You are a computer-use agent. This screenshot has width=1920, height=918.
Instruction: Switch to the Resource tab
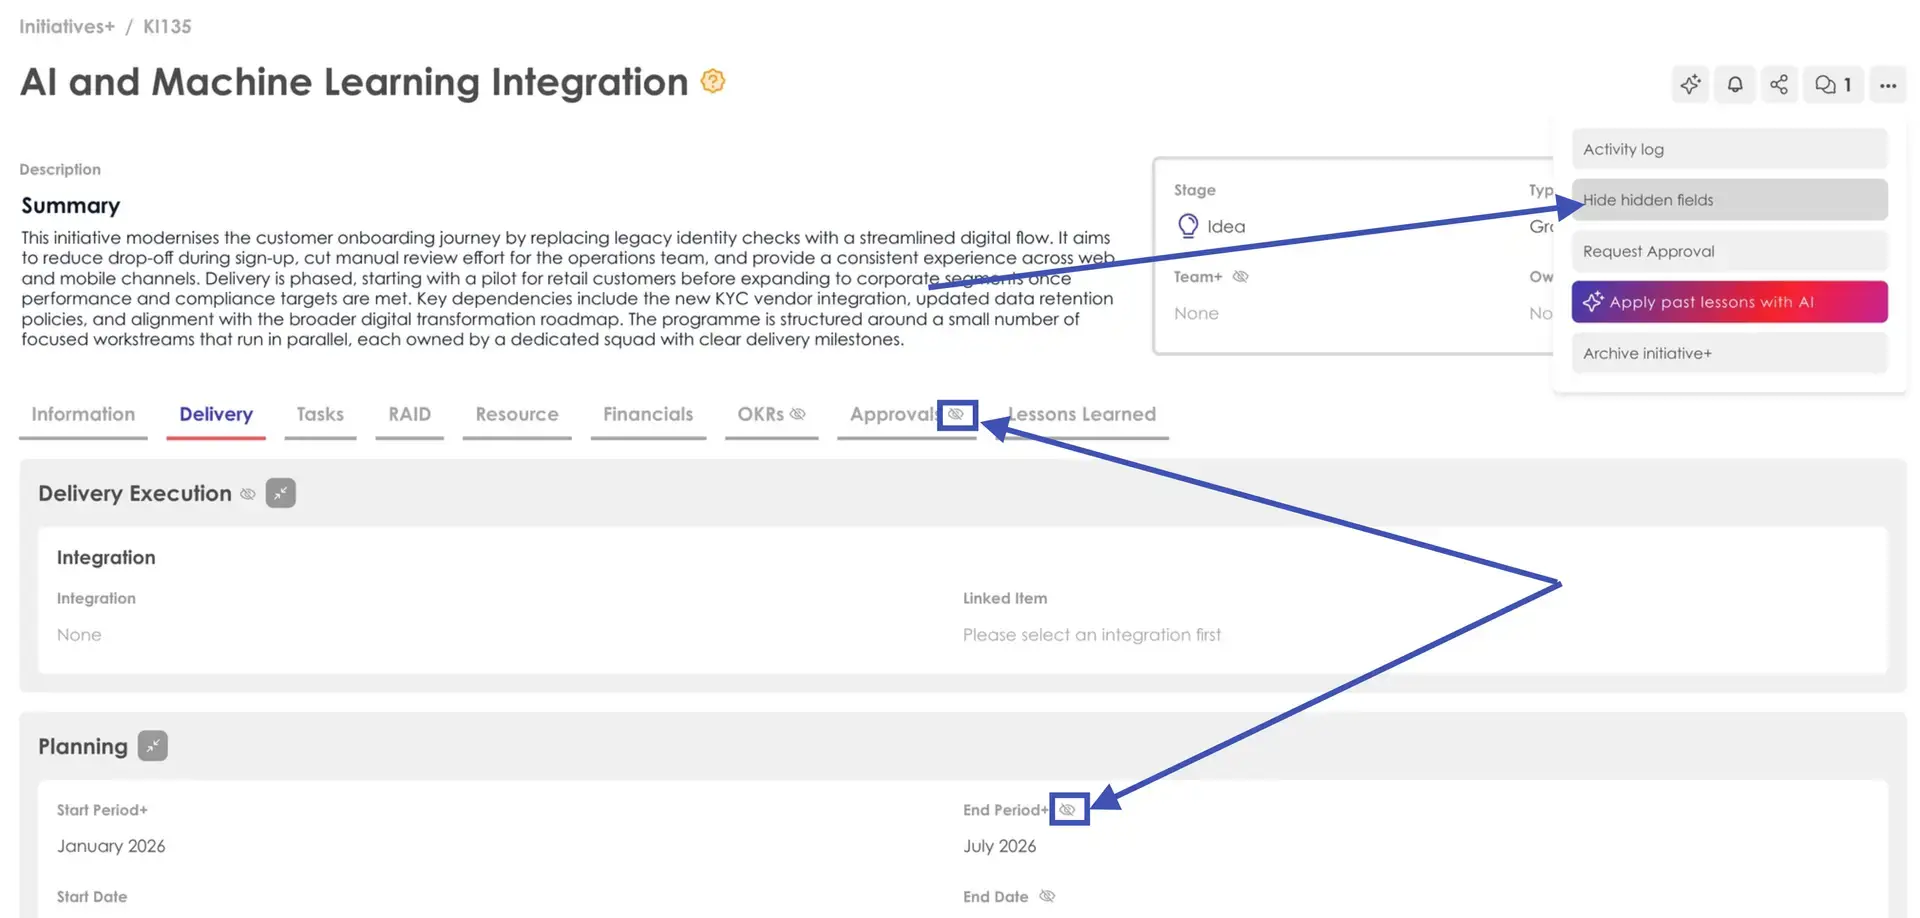point(517,414)
